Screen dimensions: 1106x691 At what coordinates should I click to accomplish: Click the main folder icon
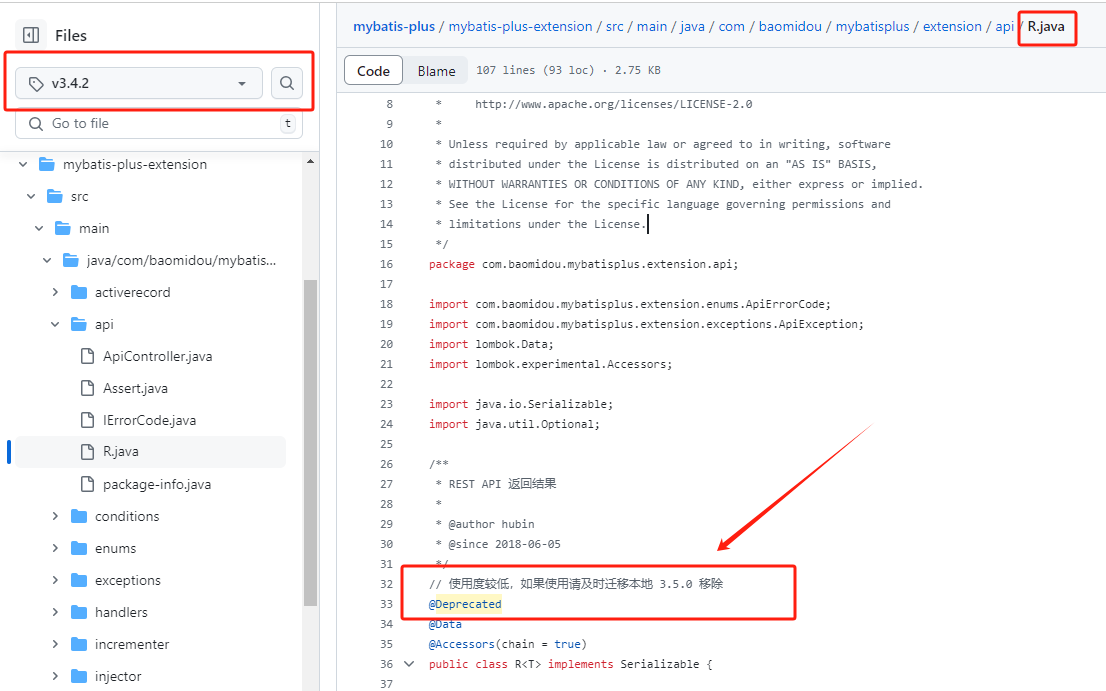pos(63,228)
